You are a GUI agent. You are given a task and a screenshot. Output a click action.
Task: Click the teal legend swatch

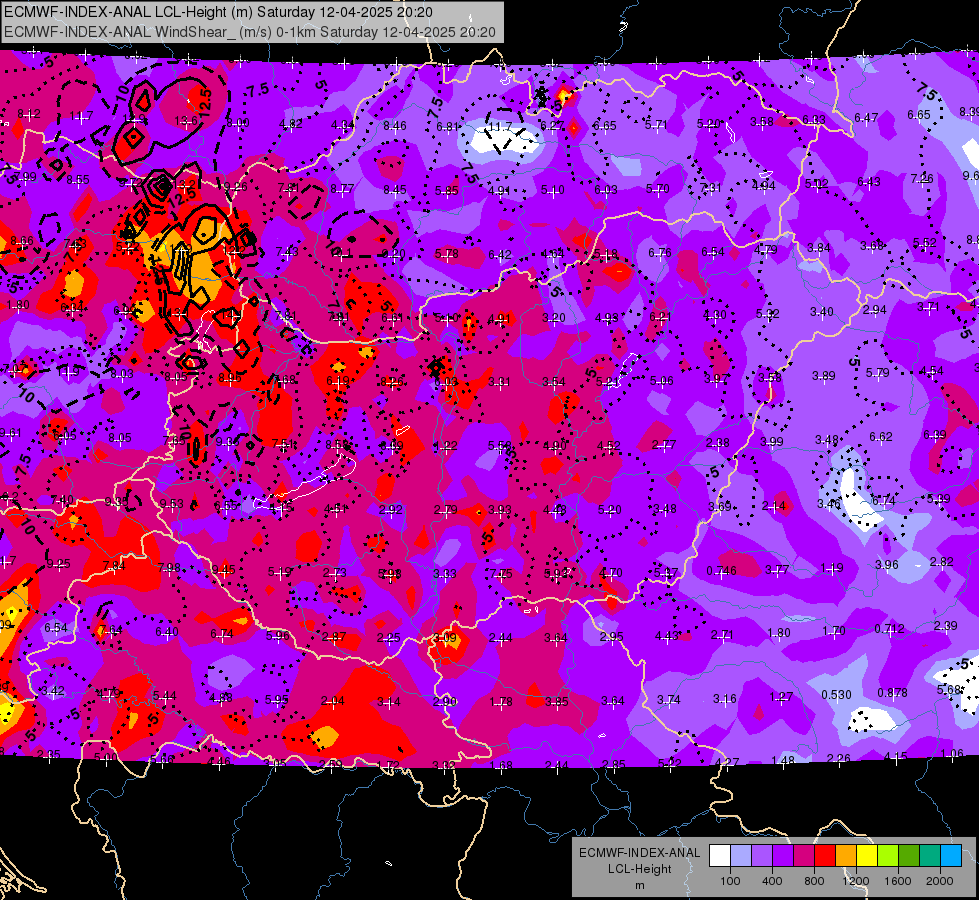tap(930, 855)
